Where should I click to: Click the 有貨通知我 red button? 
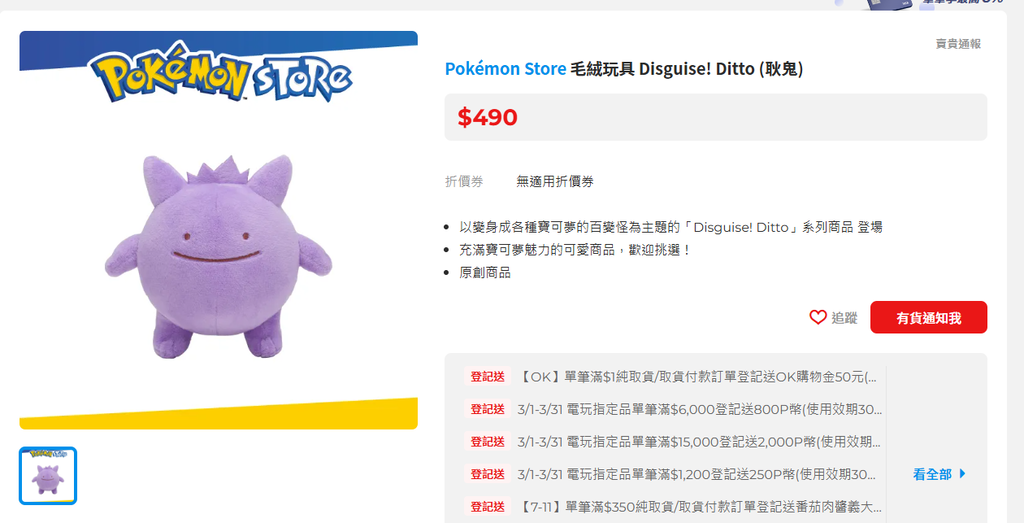928,317
